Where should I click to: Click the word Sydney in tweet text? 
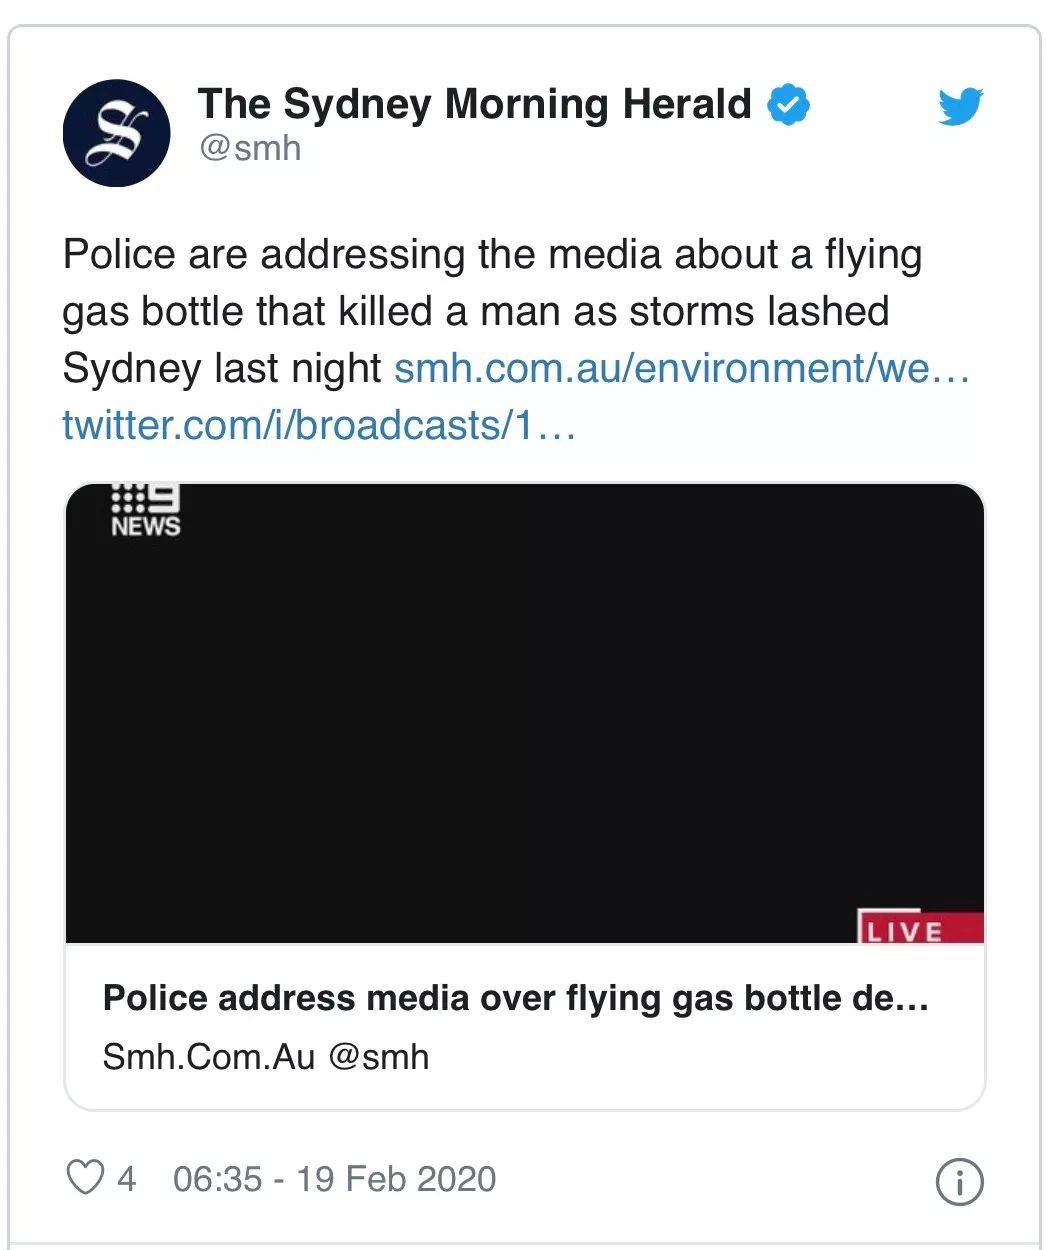[131, 369]
